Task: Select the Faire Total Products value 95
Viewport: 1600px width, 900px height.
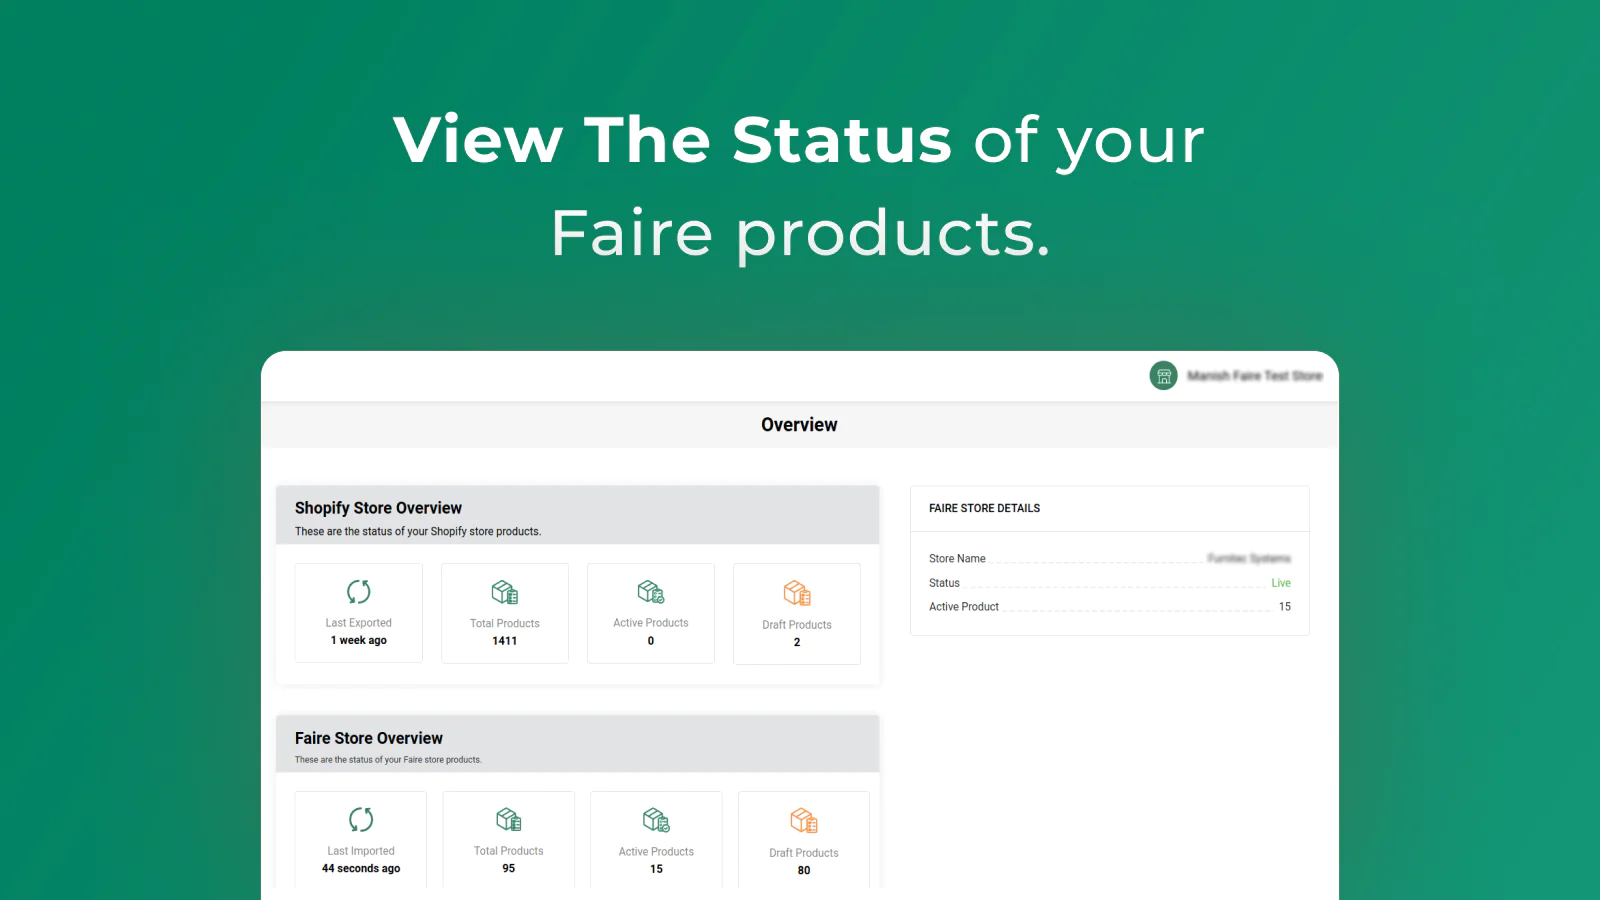Action: point(509,869)
